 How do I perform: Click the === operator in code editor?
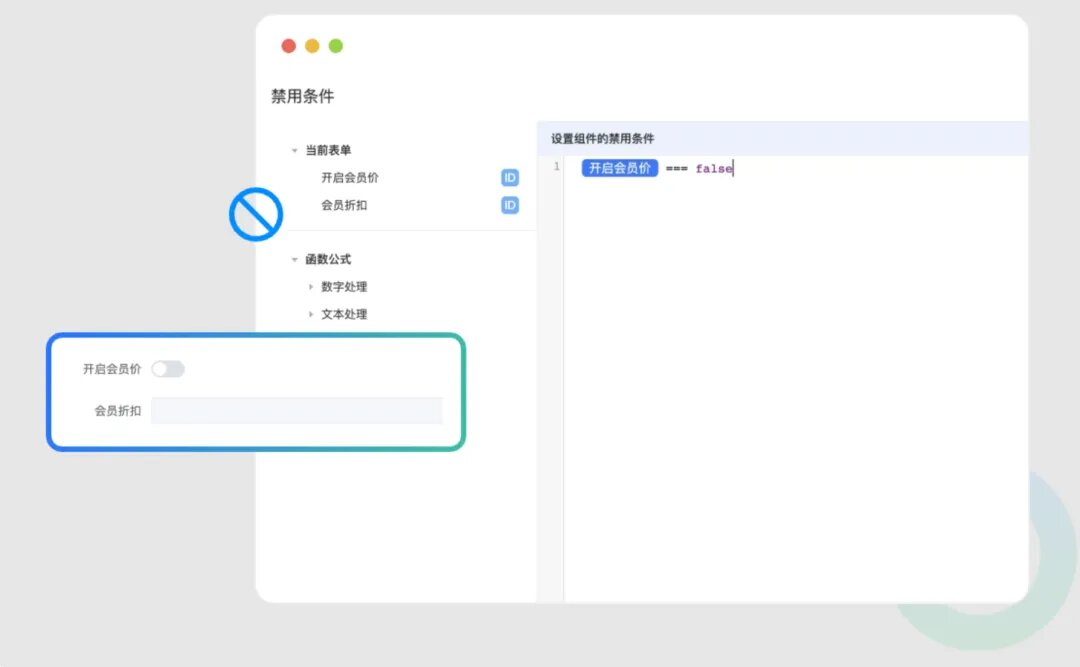point(677,169)
